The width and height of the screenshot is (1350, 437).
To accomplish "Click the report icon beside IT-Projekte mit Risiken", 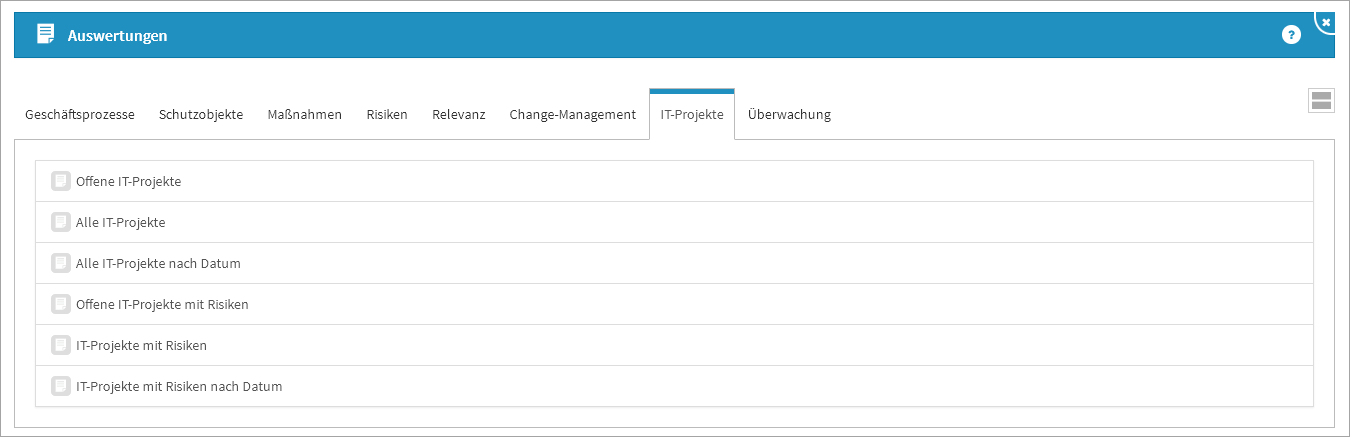I will tap(61, 345).
